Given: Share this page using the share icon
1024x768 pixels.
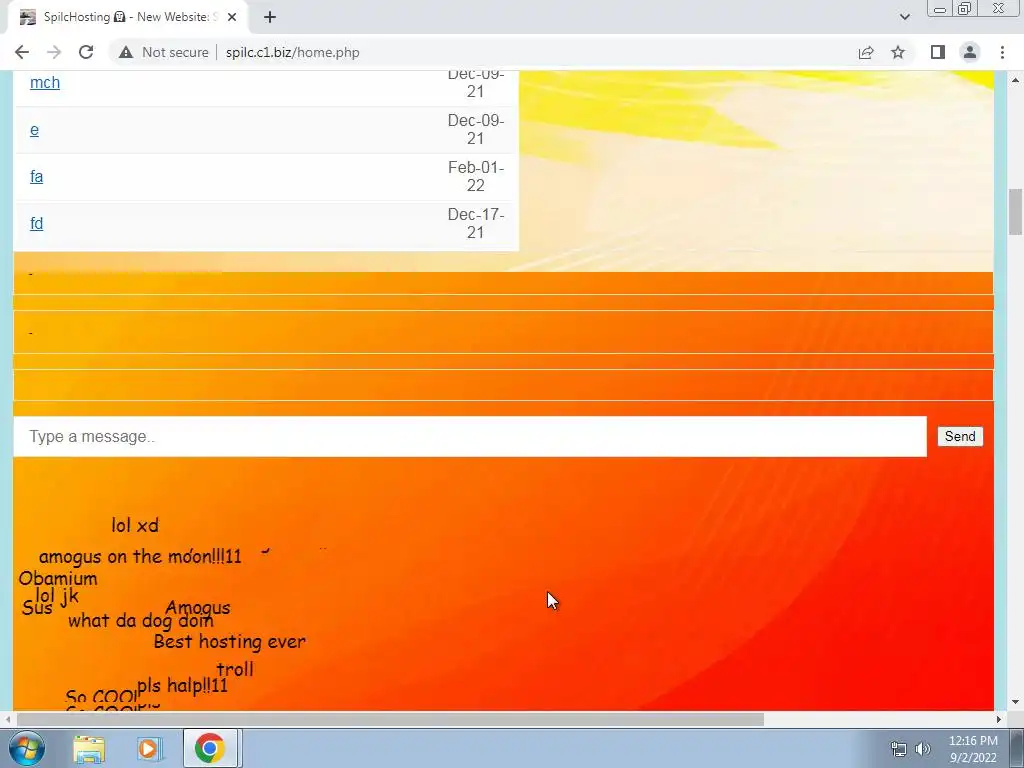Looking at the screenshot, I should point(866,52).
